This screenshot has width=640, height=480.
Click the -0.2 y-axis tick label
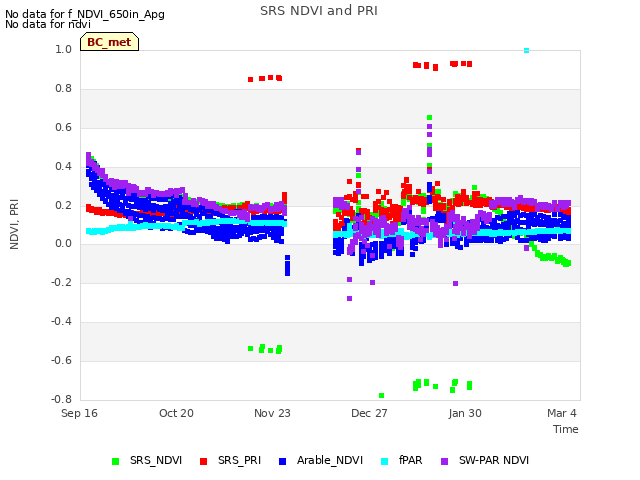[61, 282]
